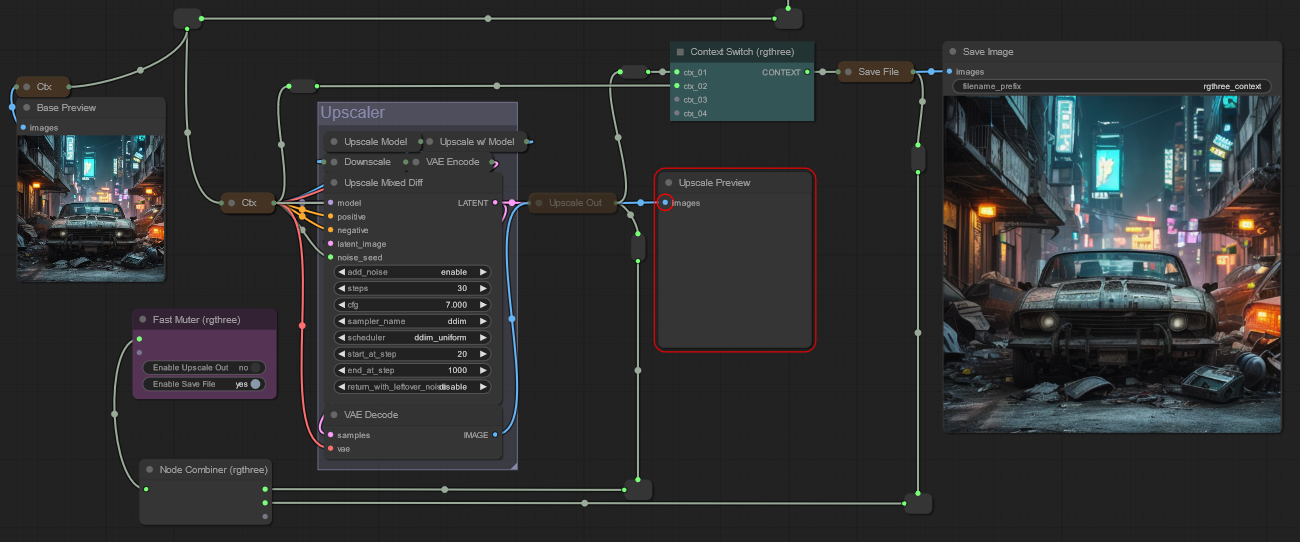Collapse the Upscale Mixed Diff node via its dot
The width and height of the screenshot is (1300, 542).
pos(334,183)
